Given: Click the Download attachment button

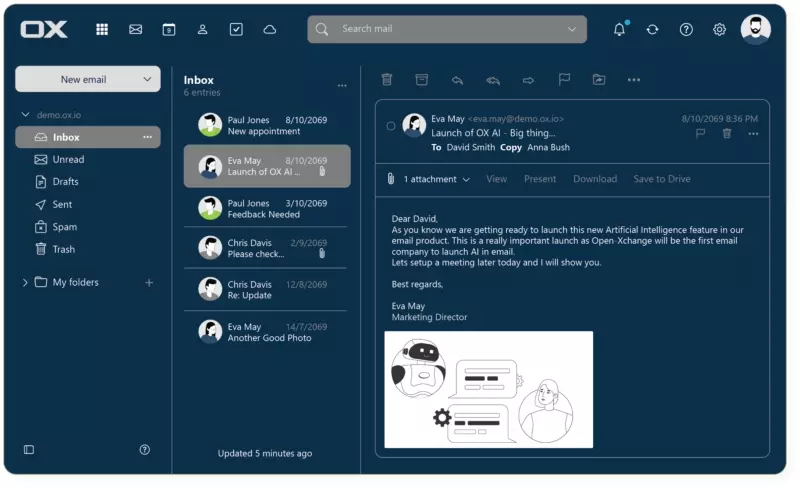Looking at the screenshot, I should click(594, 179).
